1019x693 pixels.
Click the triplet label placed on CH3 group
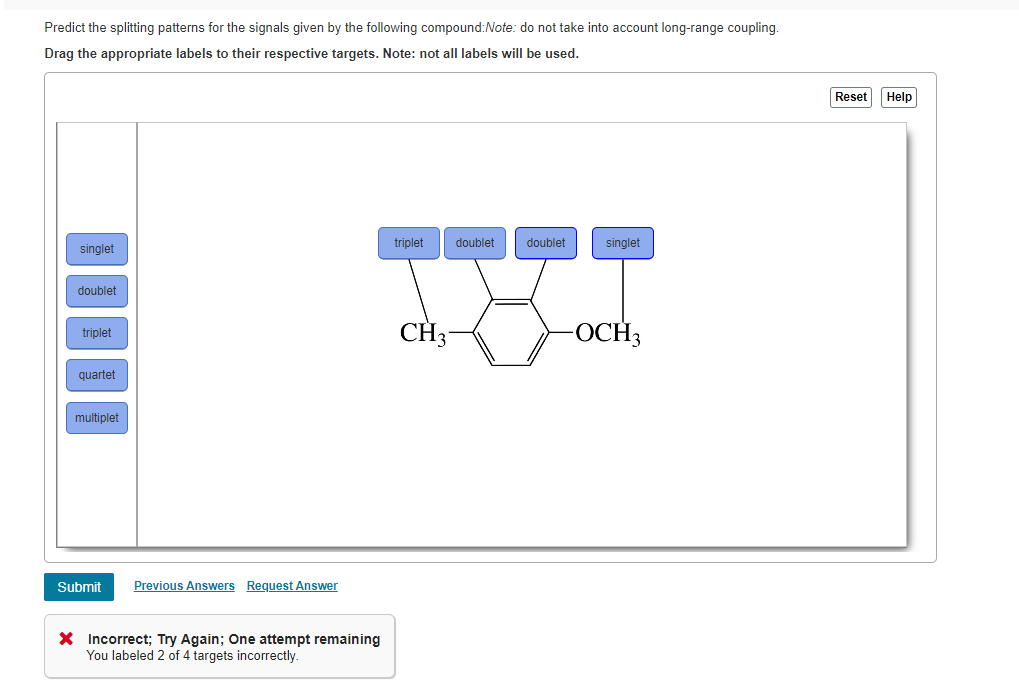408,242
